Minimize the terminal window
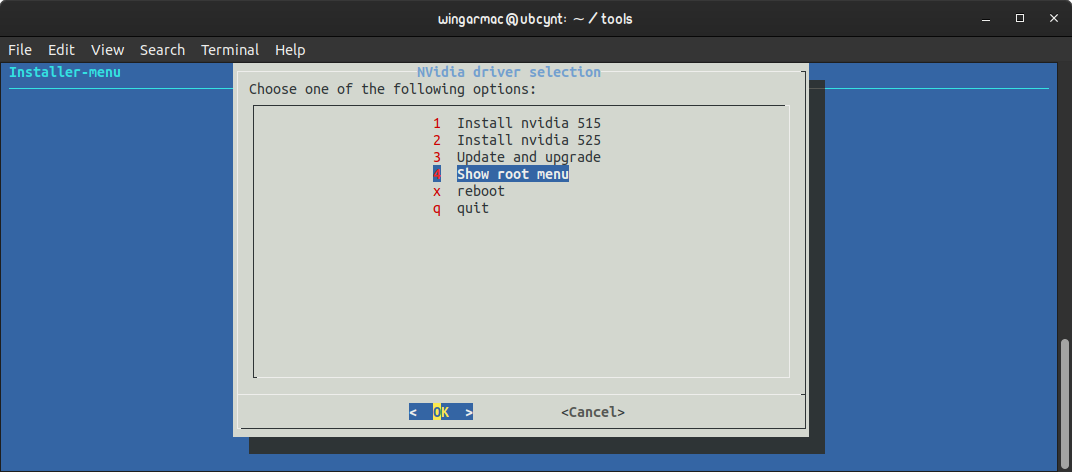This screenshot has height=472, width=1072. [x=987, y=19]
